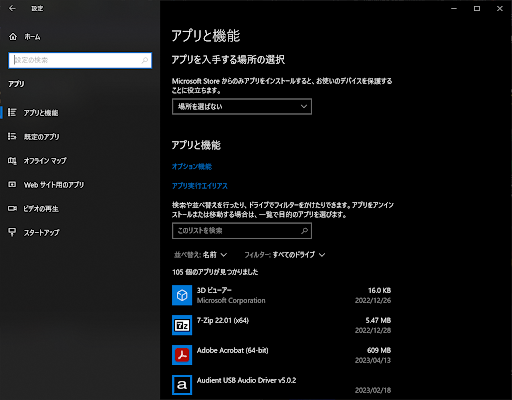Viewport: 512px width, 400px height.
Task: Select Audient USB Audio Driver v5.0.2 entry
Action: (x=246, y=380)
